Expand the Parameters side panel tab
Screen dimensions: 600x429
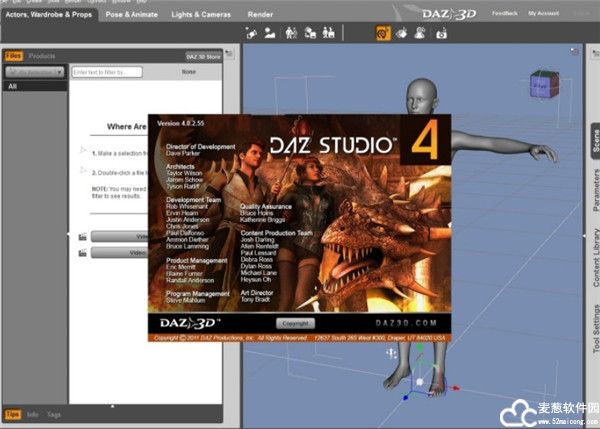click(594, 190)
